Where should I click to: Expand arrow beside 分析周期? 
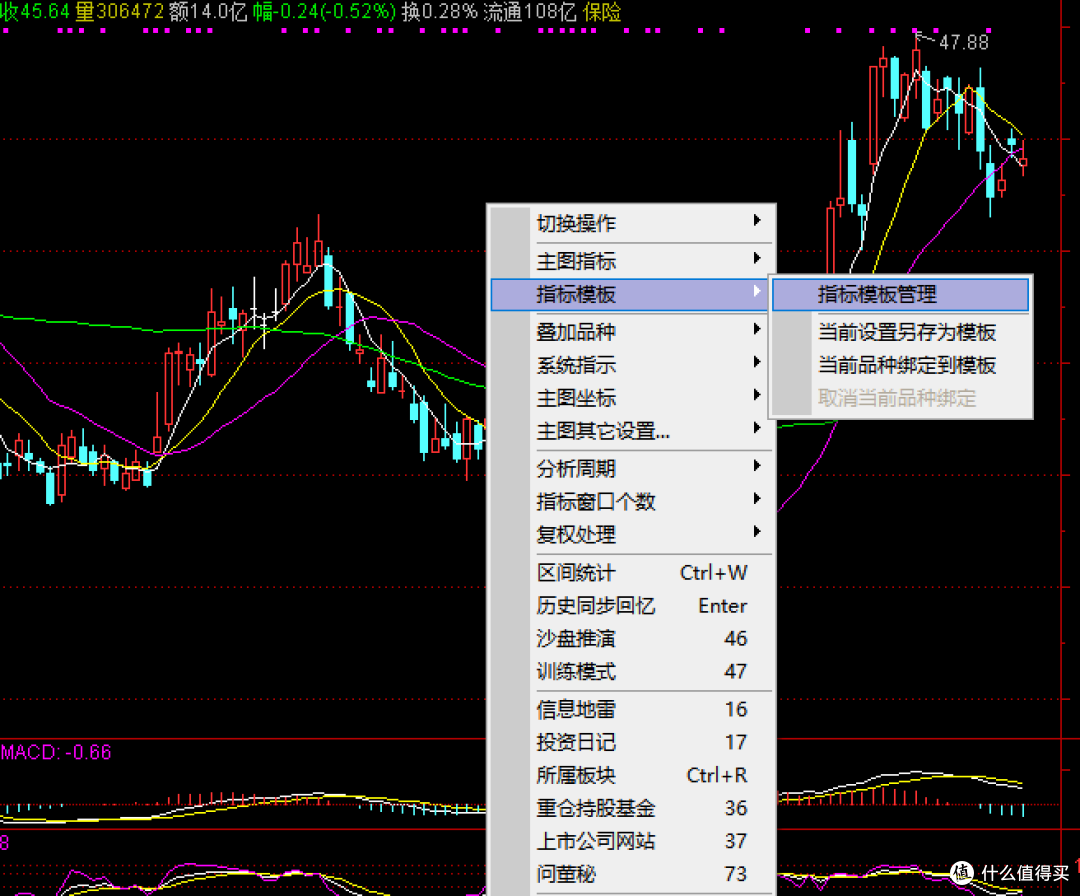[x=756, y=466]
